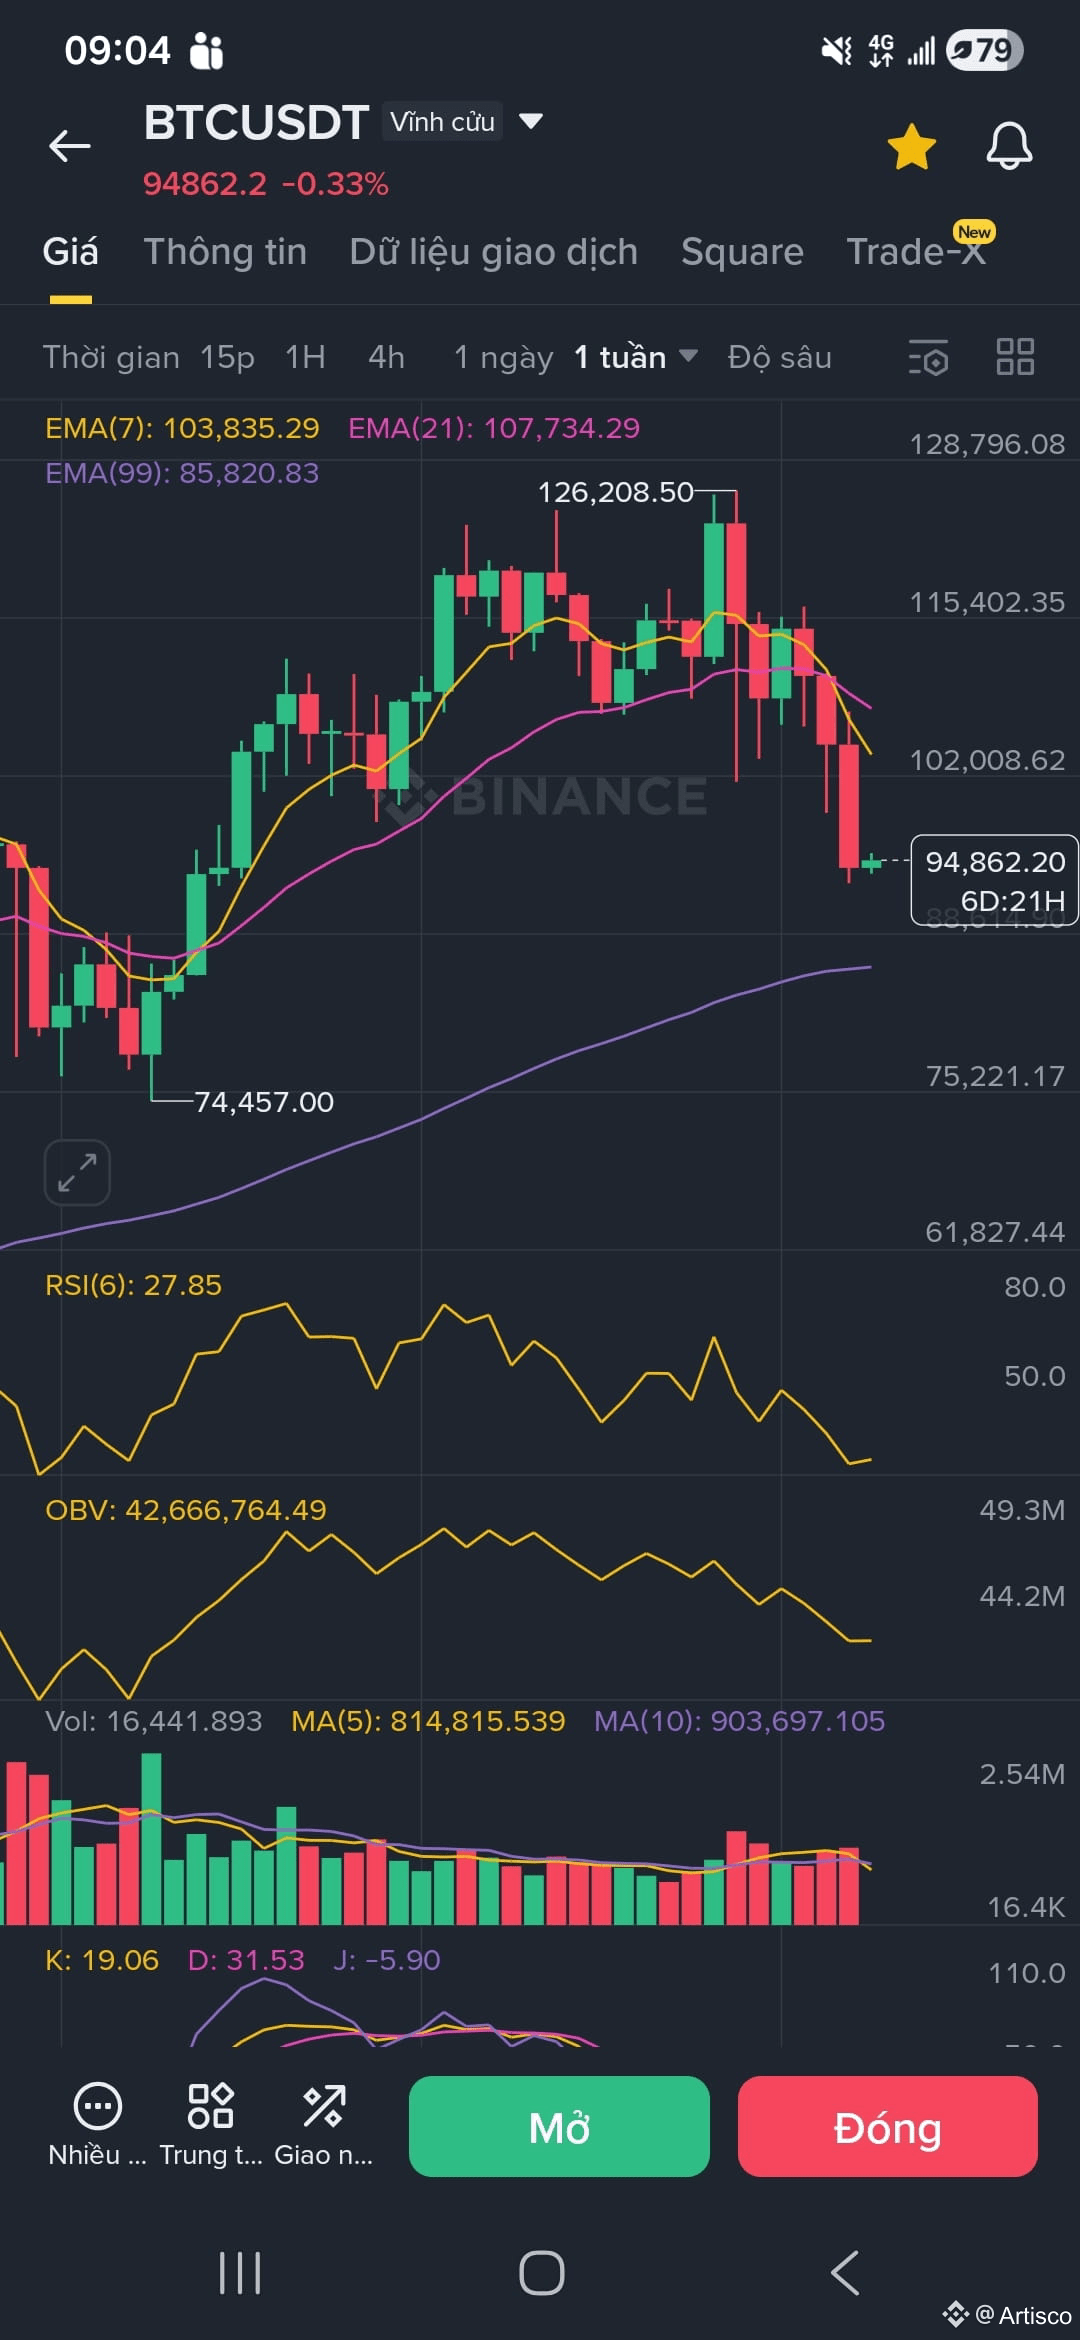The width and height of the screenshot is (1080, 2340).
Task: Tap the RSI(6): 27.85 label
Action: pyautogui.click(x=133, y=1285)
